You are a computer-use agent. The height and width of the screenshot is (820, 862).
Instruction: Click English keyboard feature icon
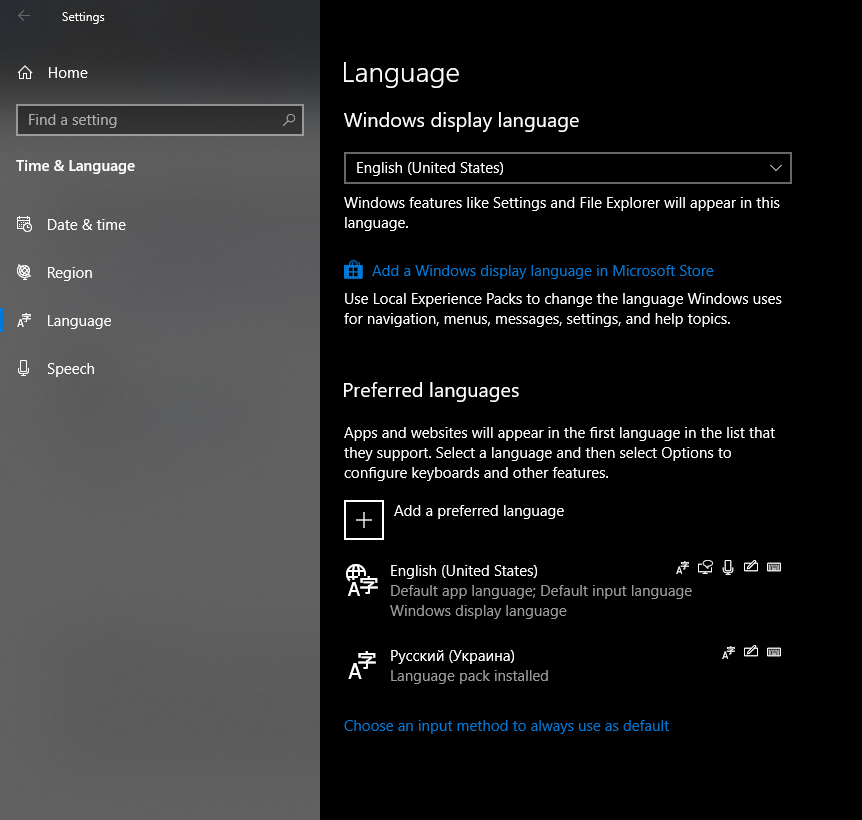click(x=774, y=567)
